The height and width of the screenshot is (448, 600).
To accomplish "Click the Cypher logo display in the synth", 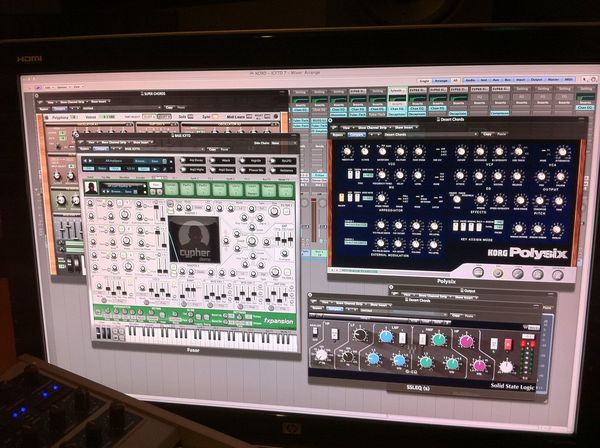I will [194, 239].
